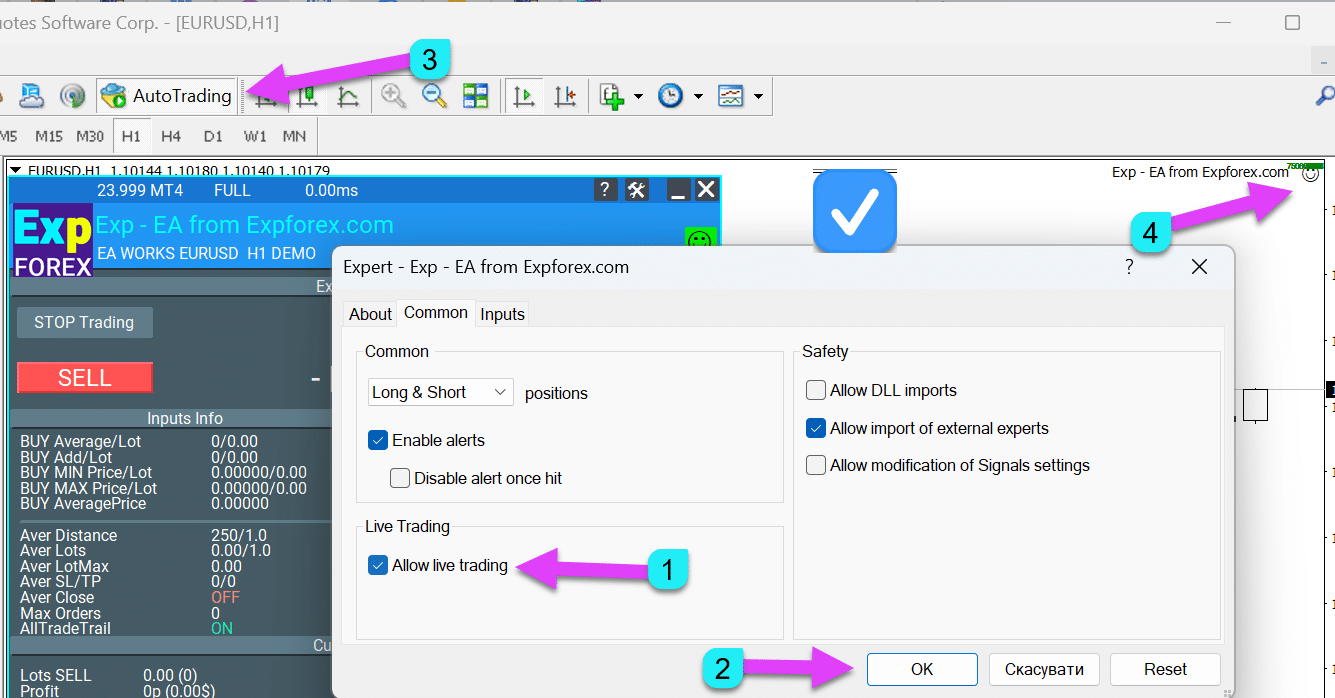This screenshot has width=1335, height=698.
Task: Open the Long & Short positions dropdown
Action: pos(440,392)
